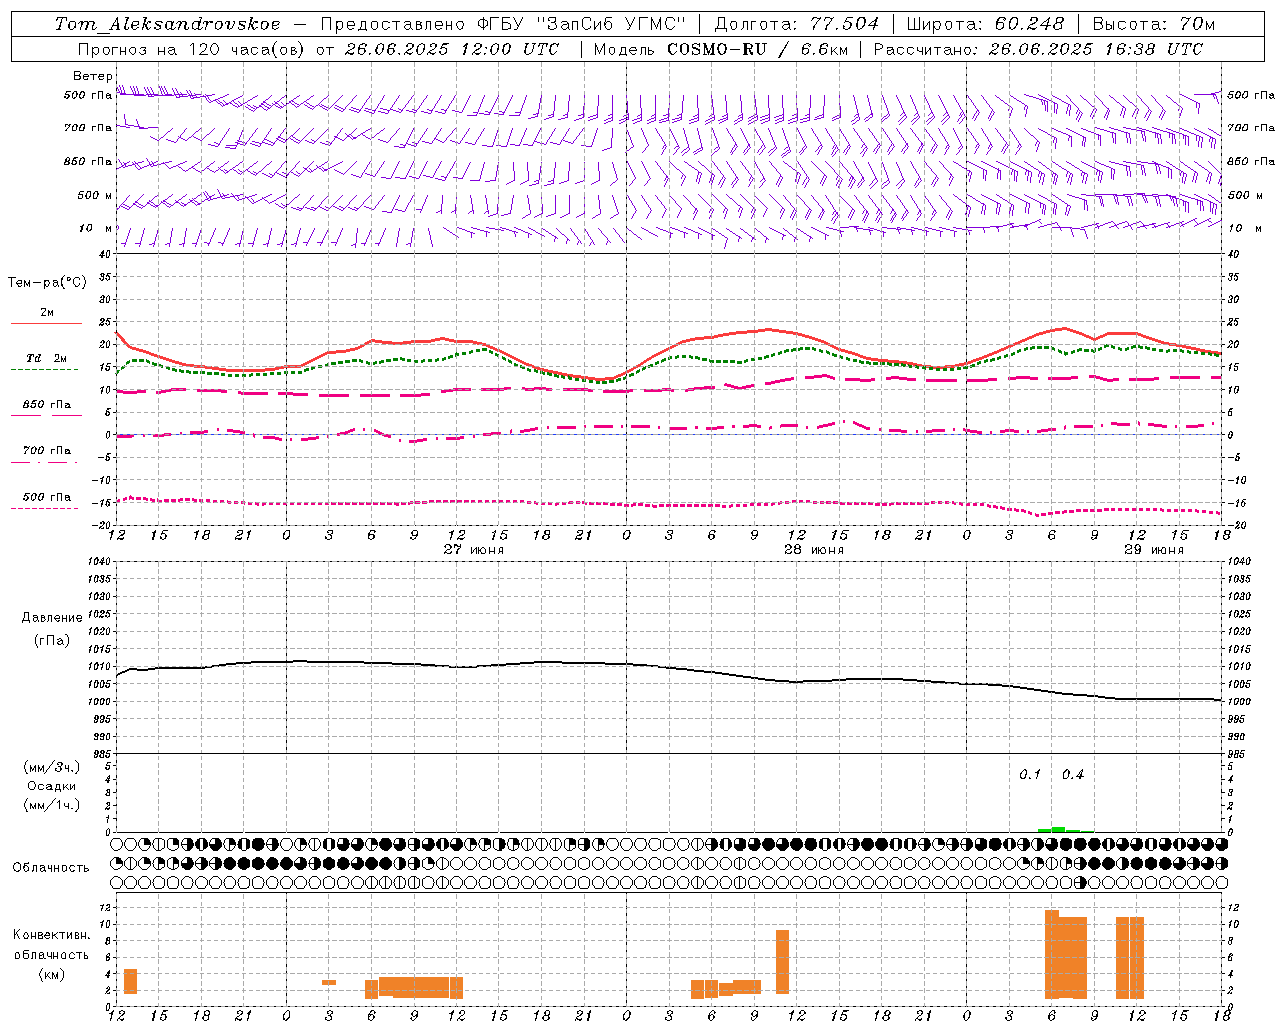Click the forecast start 26.06.2025 12:00 UTC
1280x1024 pixels.
point(451,49)
